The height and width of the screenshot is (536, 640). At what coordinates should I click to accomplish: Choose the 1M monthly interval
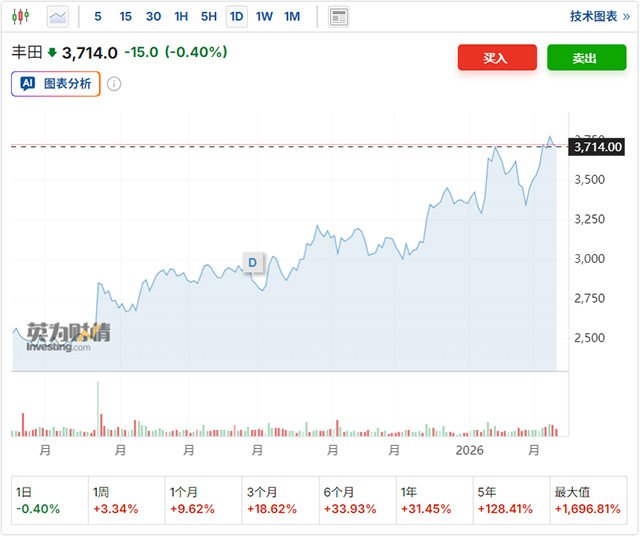coord(292,16)
